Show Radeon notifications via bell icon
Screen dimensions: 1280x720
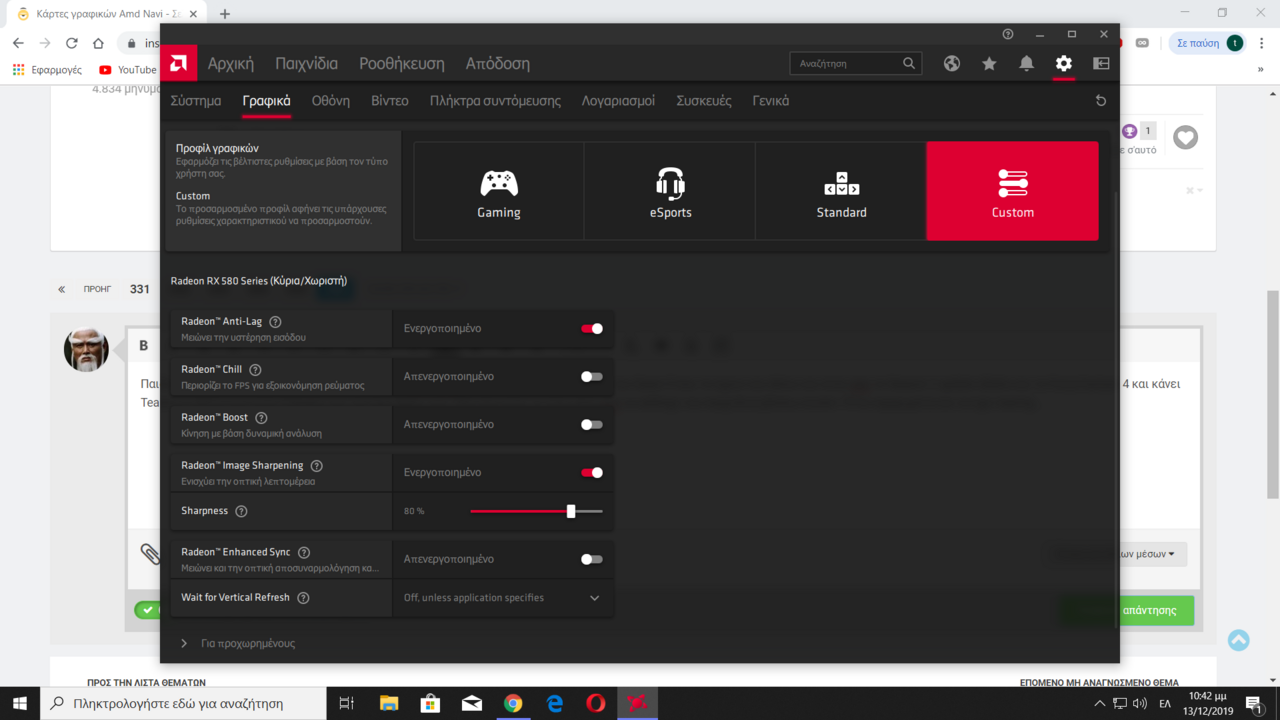pos(1026,63)
